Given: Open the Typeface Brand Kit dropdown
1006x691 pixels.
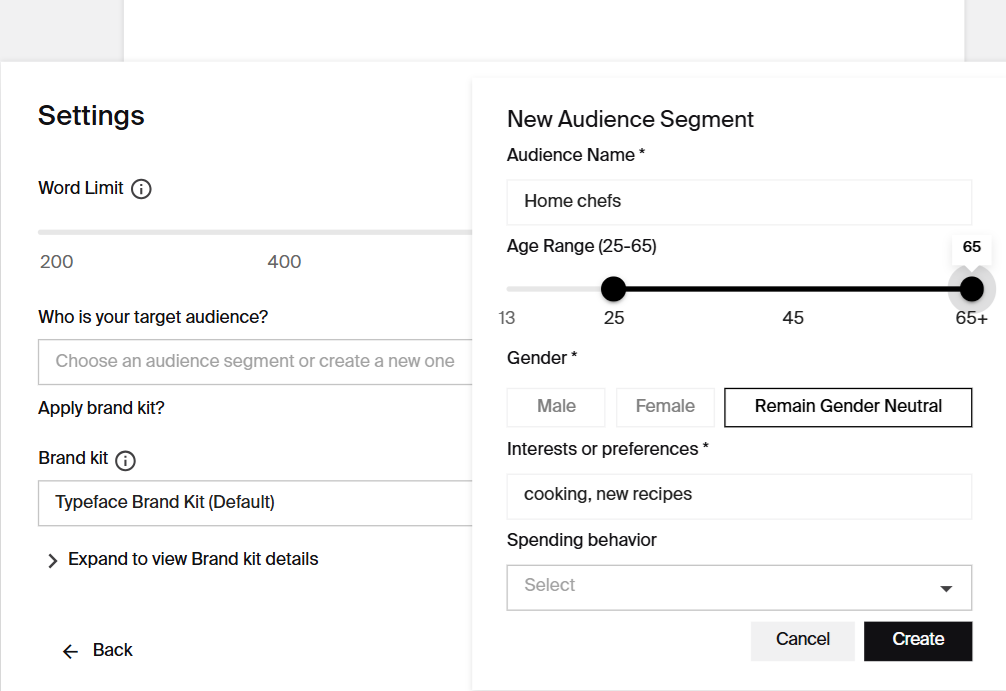Looking at the screenshot, I should (x=255, y=502).
